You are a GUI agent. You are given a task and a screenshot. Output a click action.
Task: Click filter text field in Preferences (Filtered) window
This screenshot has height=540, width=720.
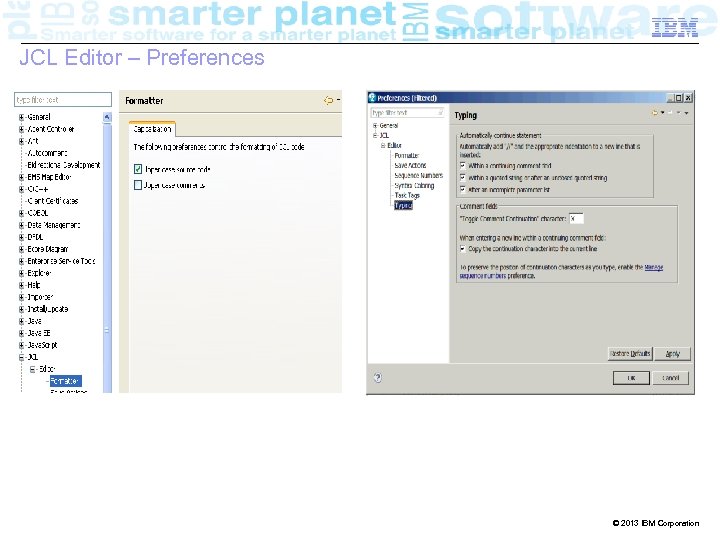click(x=408, y=112)
